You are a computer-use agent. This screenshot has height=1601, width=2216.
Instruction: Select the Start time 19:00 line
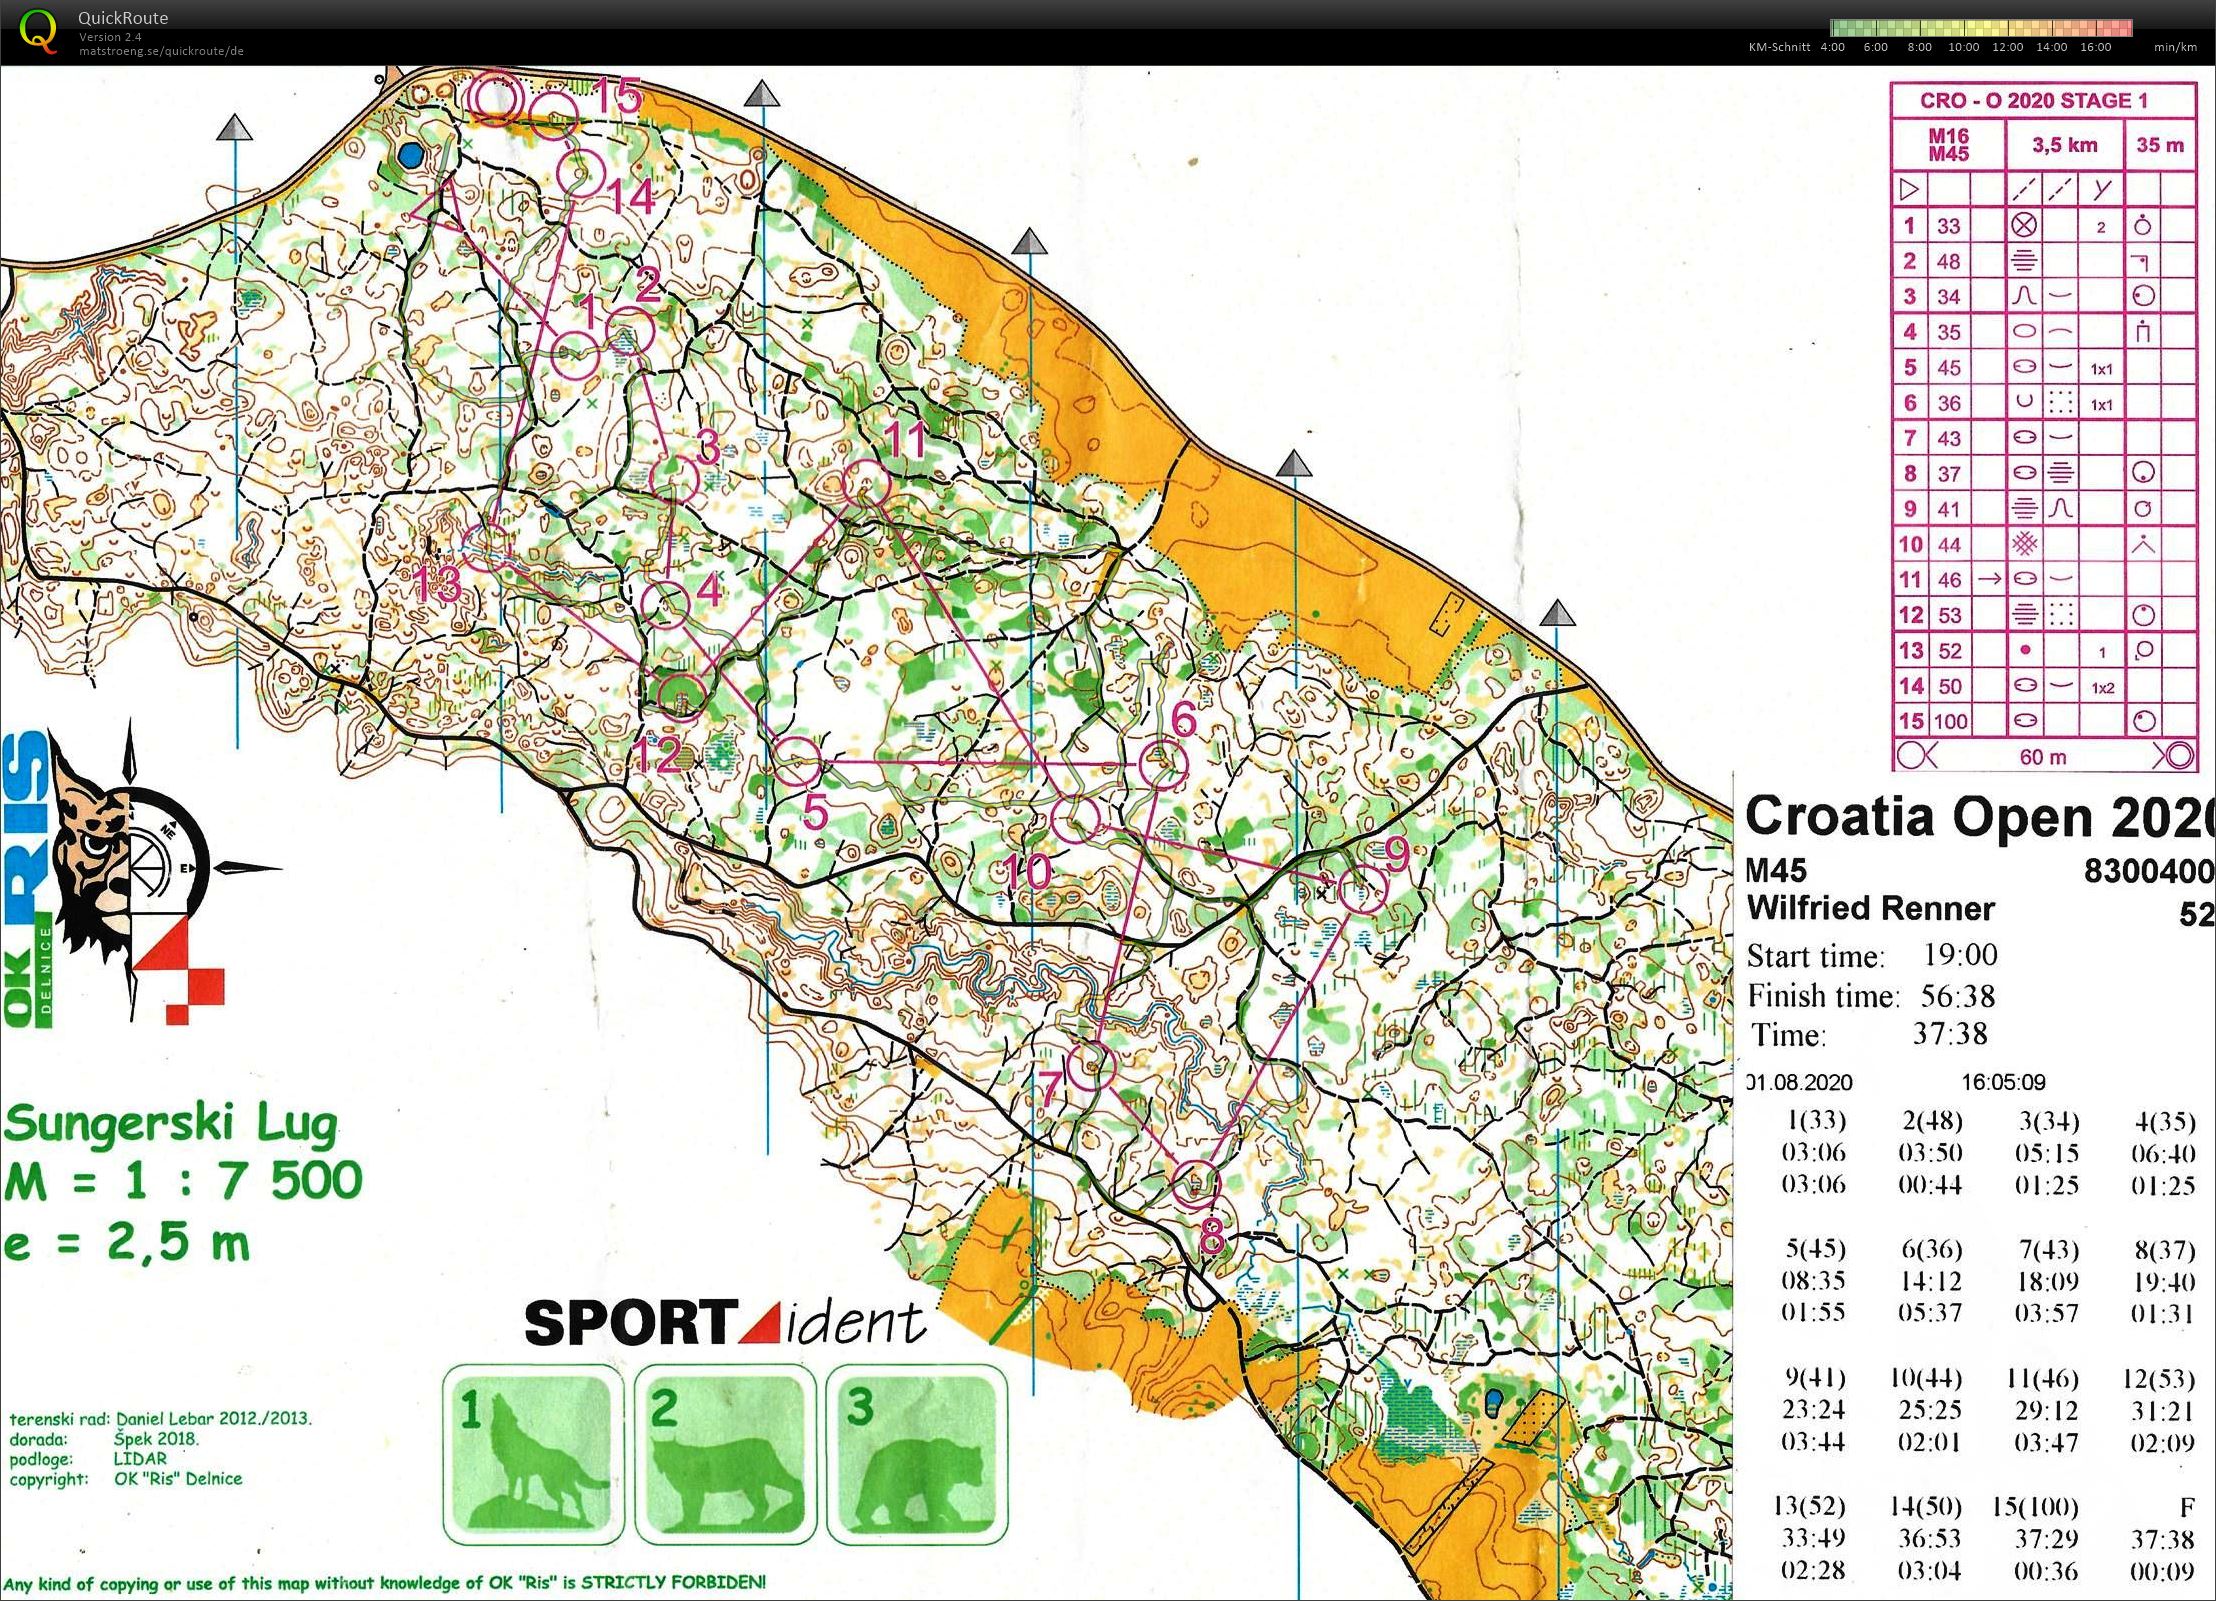pyautogui.click(x=1872, y=955)
